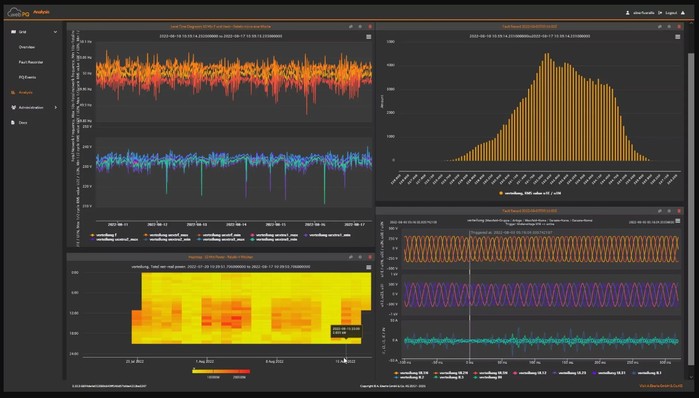Click the heatmap color scale gradient bar
The width and height of the screenshot is (699, 398).
pyautogui.click(x=221, y=371)
